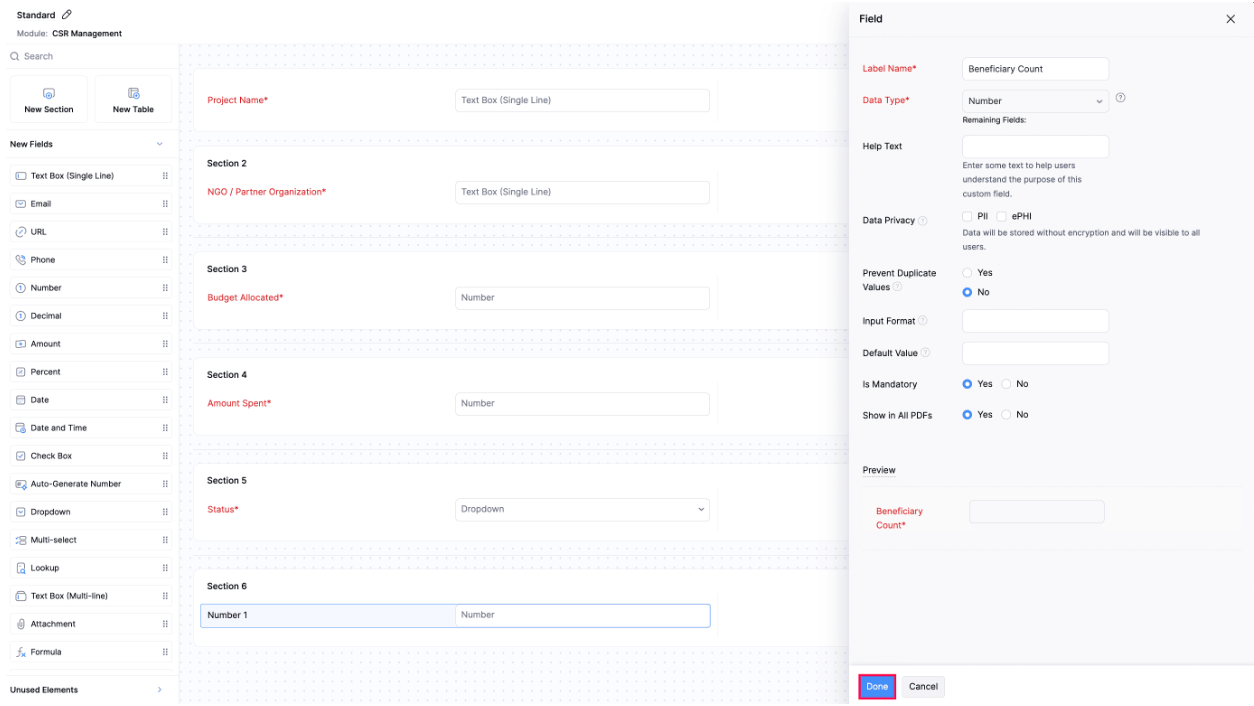Viewport: 1254px width, 706px height.
Task: Click the Done button
Action: 876,687
